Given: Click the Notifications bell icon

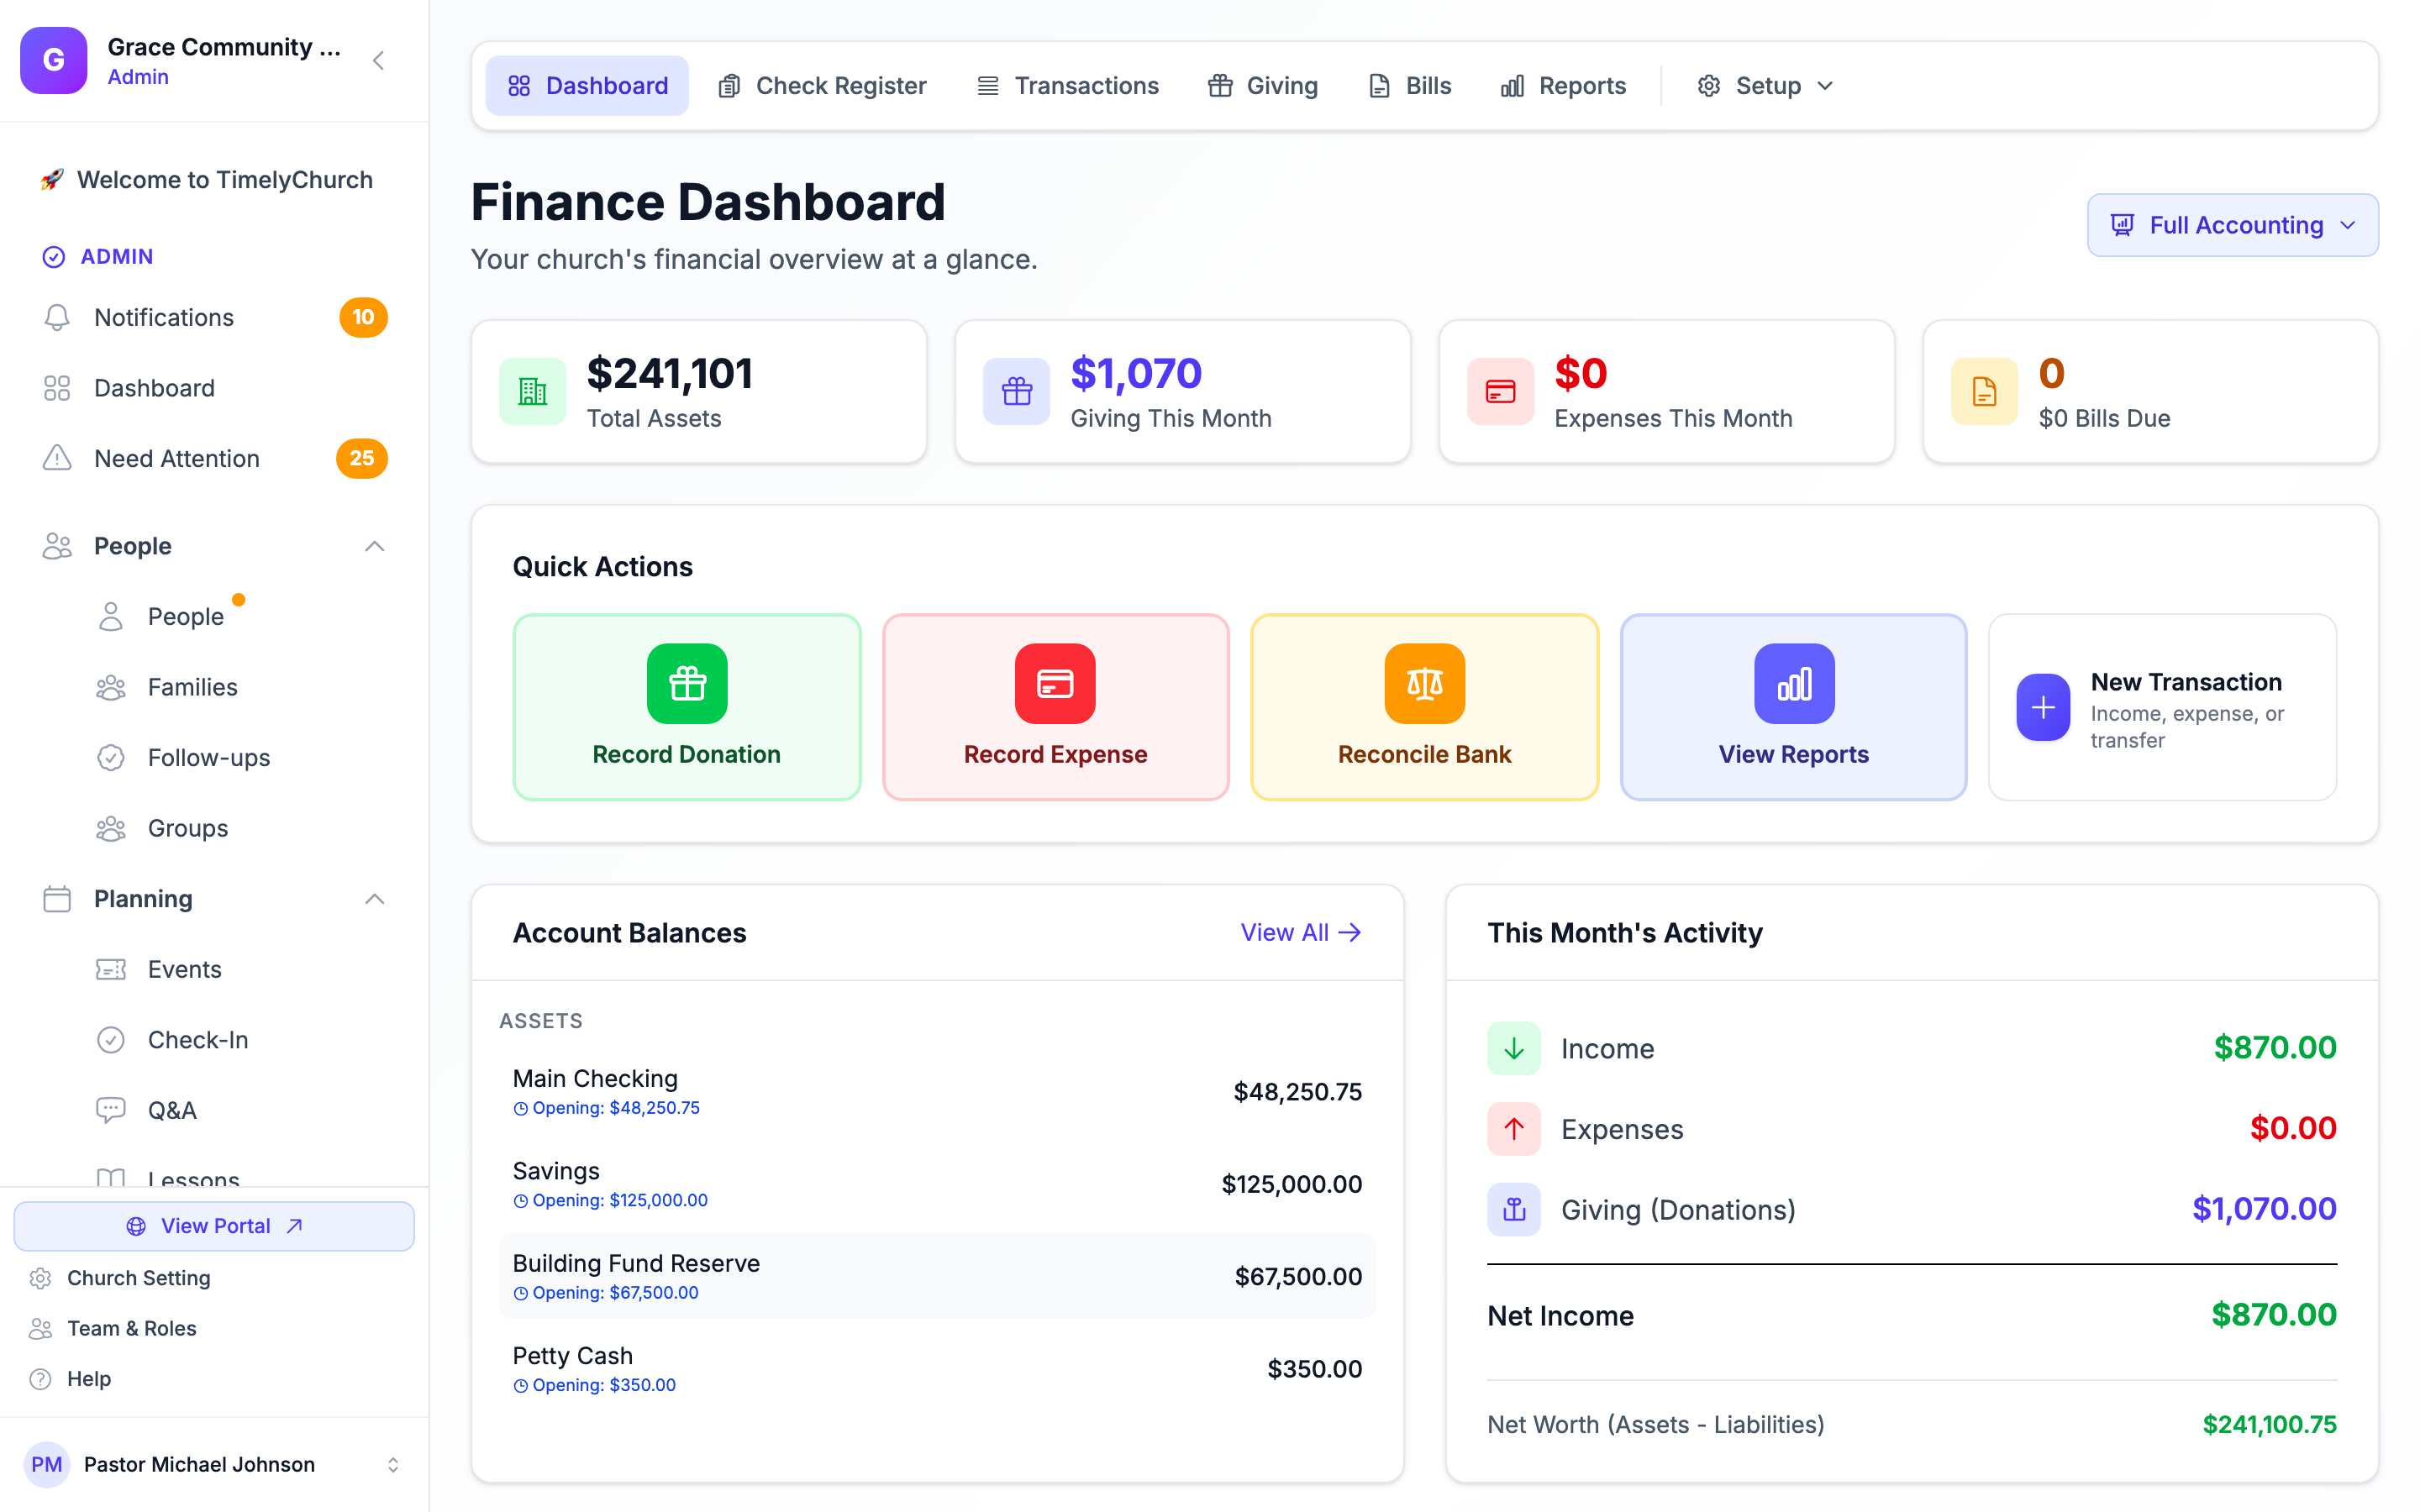Looking at the screenshot, I should pos(57,317).
